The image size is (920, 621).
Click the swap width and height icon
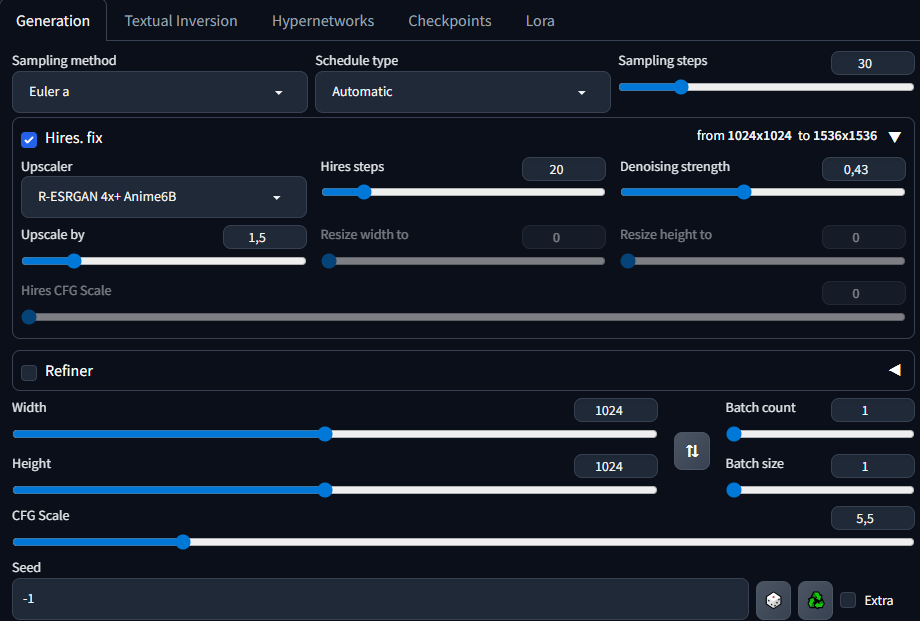tap(691, 451)
